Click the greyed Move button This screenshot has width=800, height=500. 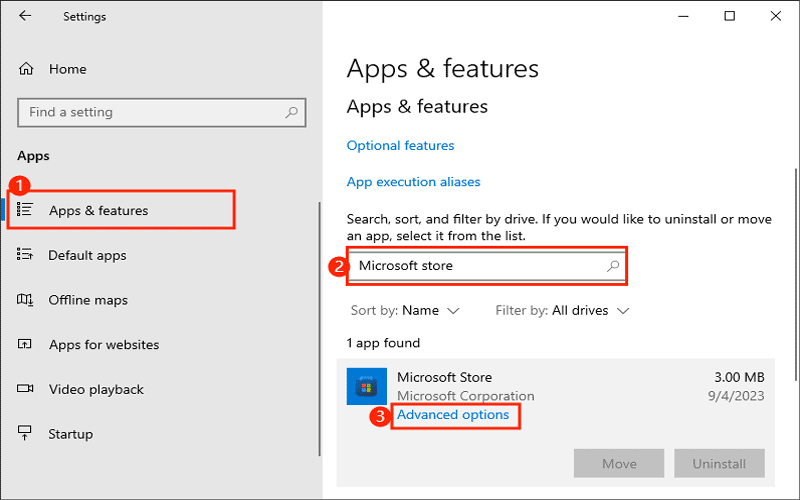click(x=619, y=463)
